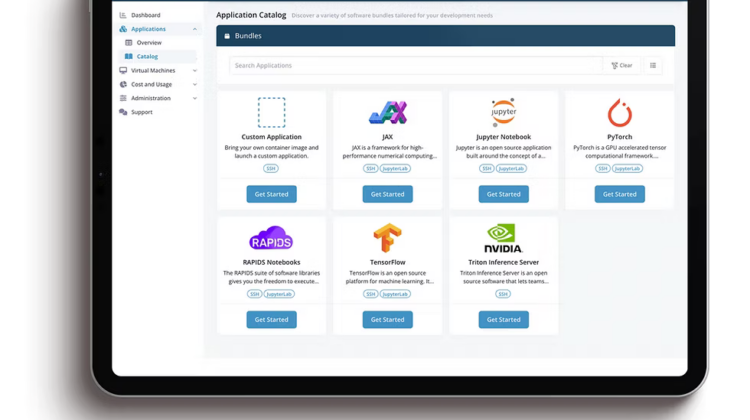Clear the application search filter

point(622,66)
